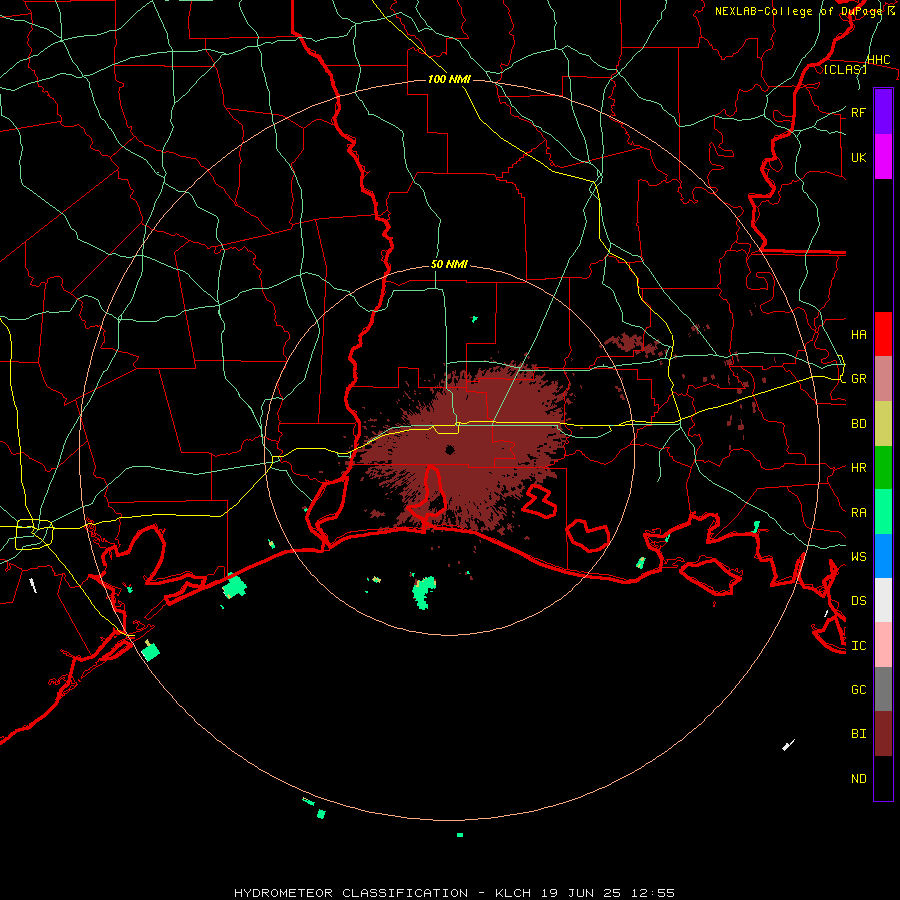This screenshot has height=900, width=900.
Task: Click the 50 NMI range ring label
Action: click(x=449, y=264)
